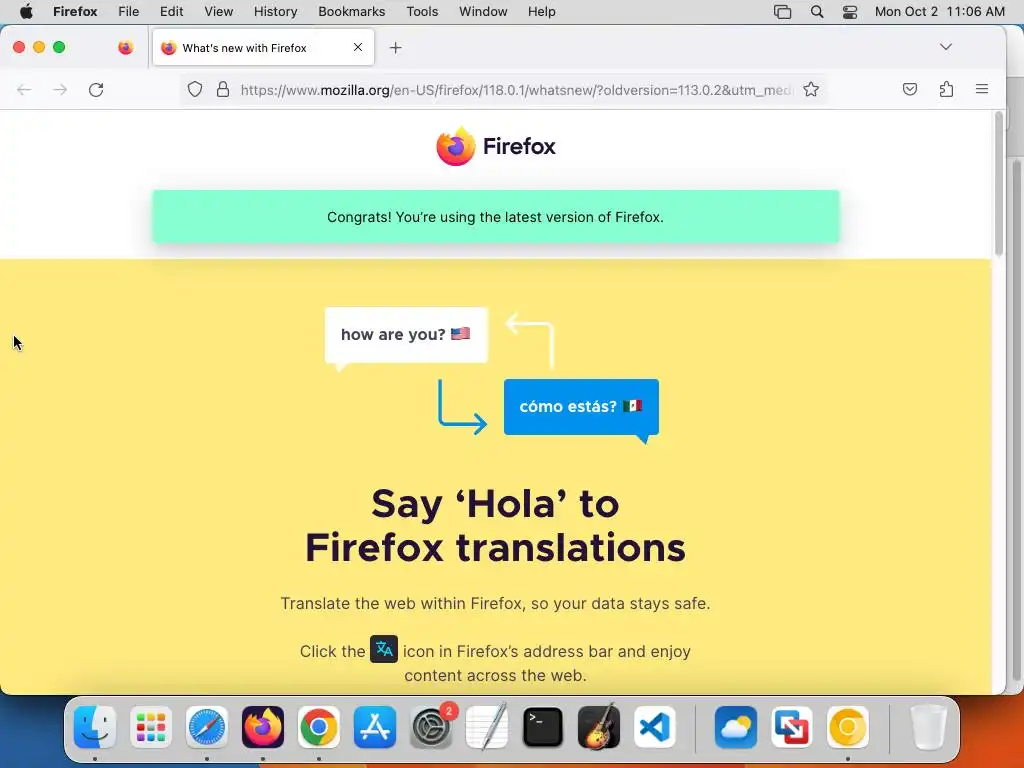The width and height of the screenshot is (1024, 768).
Task: Click the translate icon in page text
Action: pos(384,649)
